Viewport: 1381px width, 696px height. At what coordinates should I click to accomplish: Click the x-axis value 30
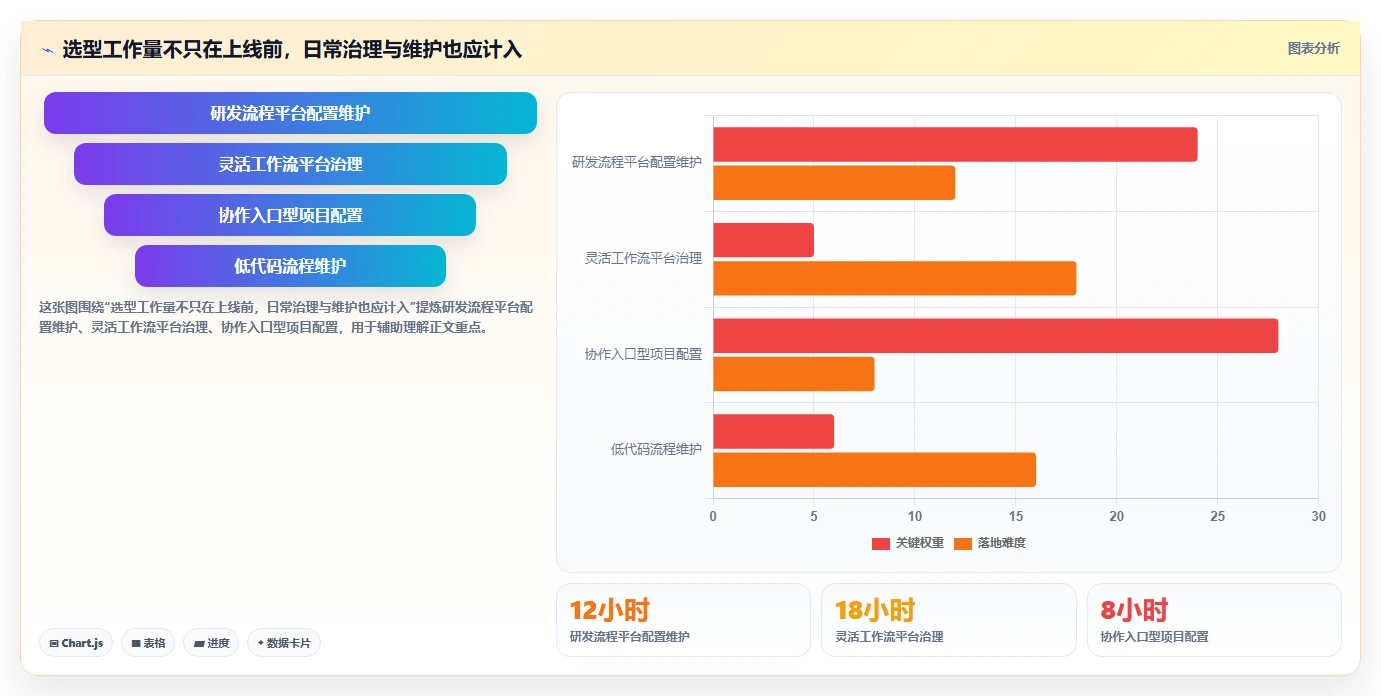(x=1318, y=517)
